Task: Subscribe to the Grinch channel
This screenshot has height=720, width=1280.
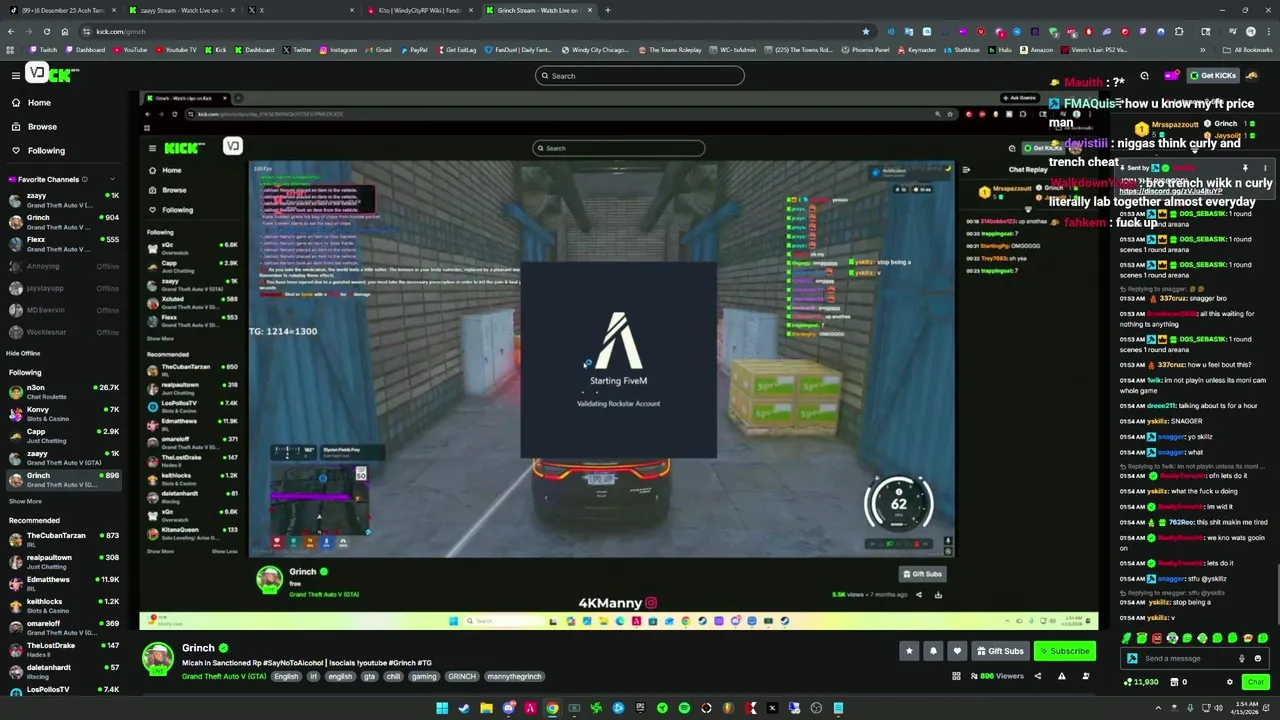Action: coord(1064,651)
